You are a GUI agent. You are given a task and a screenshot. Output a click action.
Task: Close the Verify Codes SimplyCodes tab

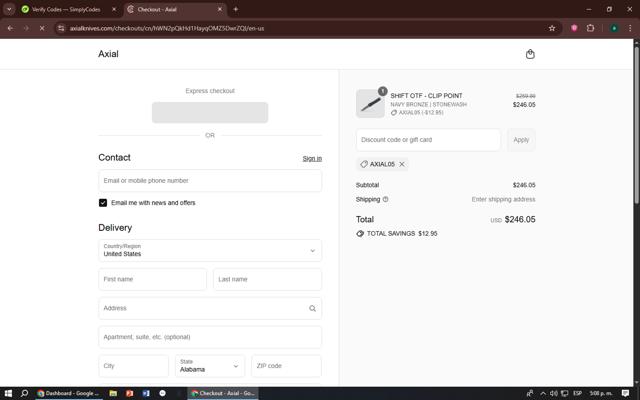(x=114, y=9)
